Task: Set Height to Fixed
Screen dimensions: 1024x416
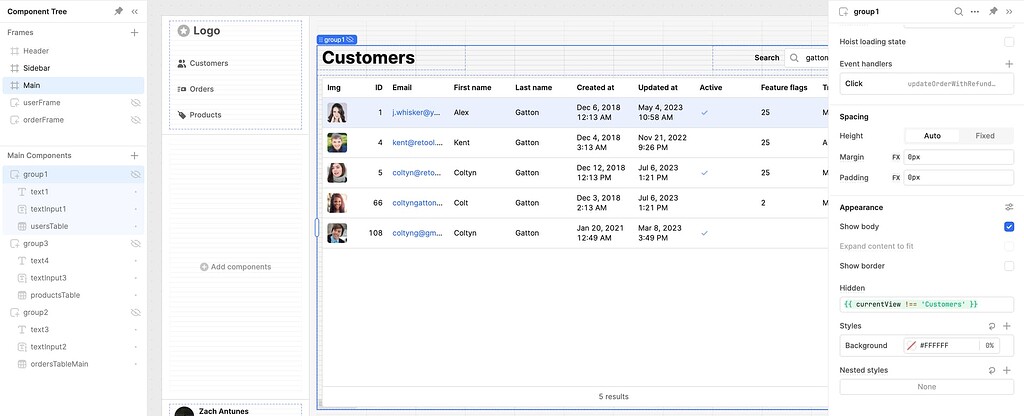Action: tap(985, 136)
